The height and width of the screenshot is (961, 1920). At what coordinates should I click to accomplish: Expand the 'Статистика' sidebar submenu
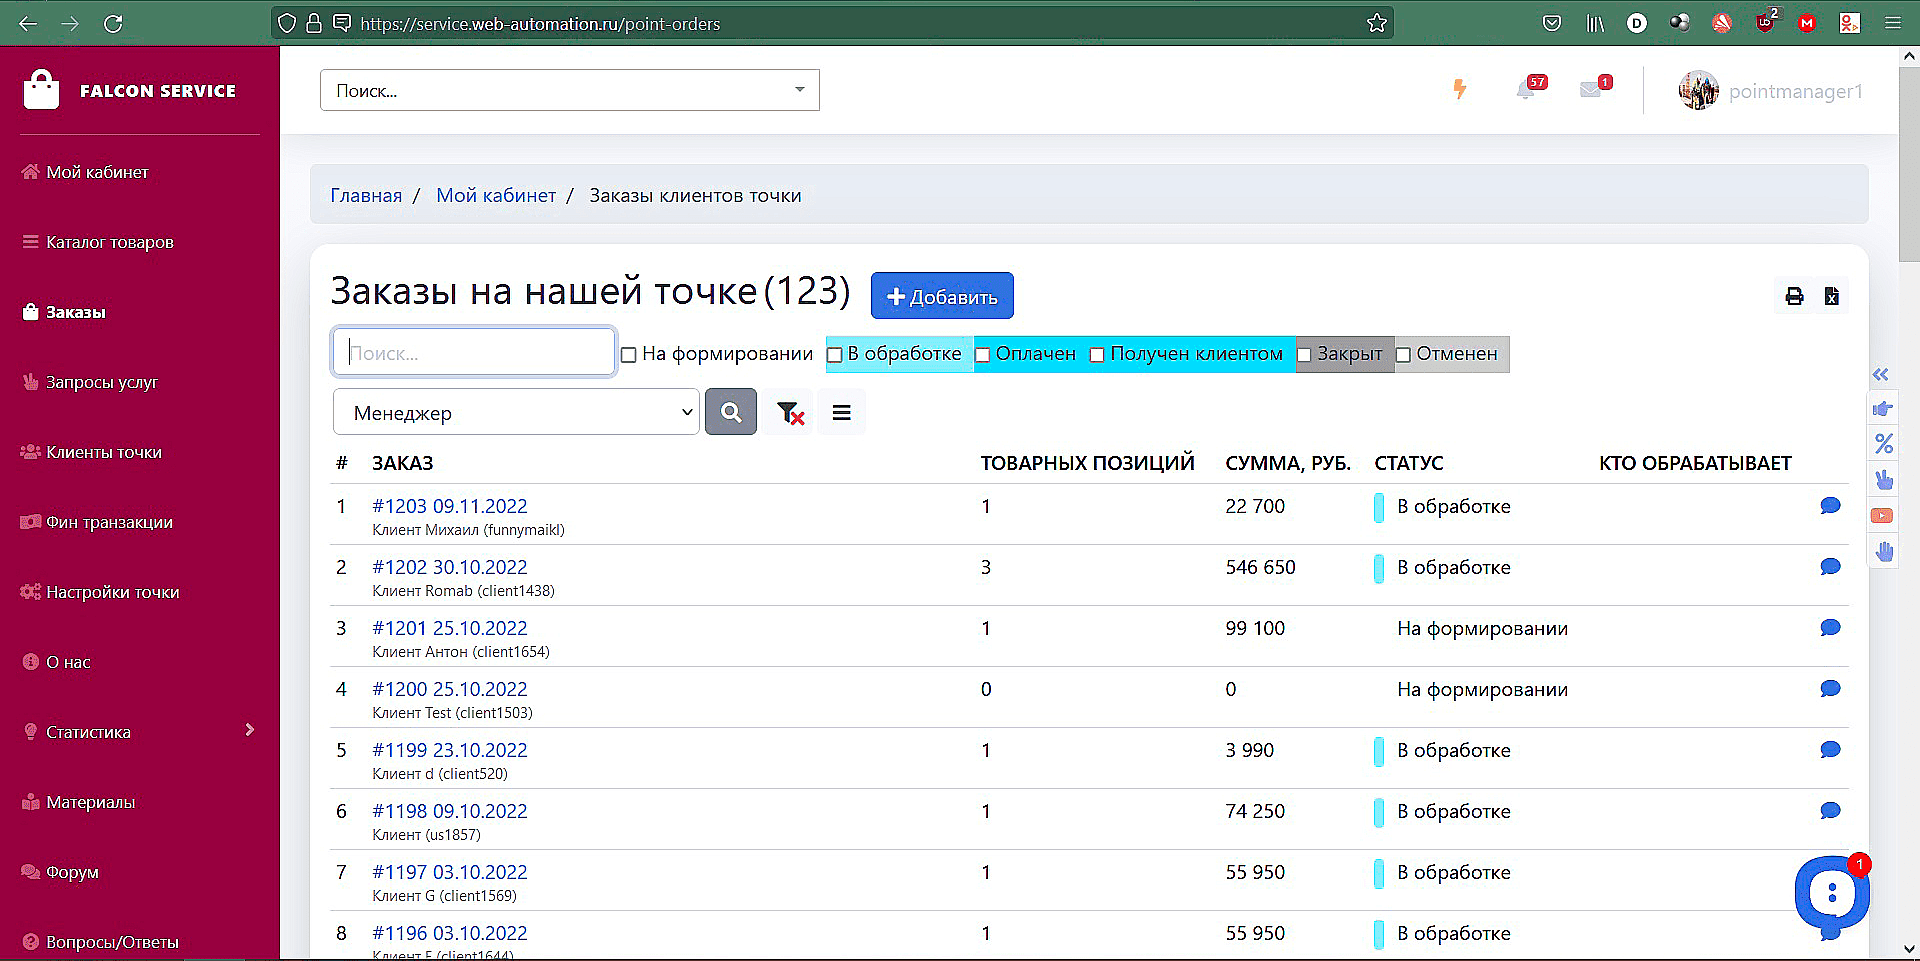click(249, 731)
